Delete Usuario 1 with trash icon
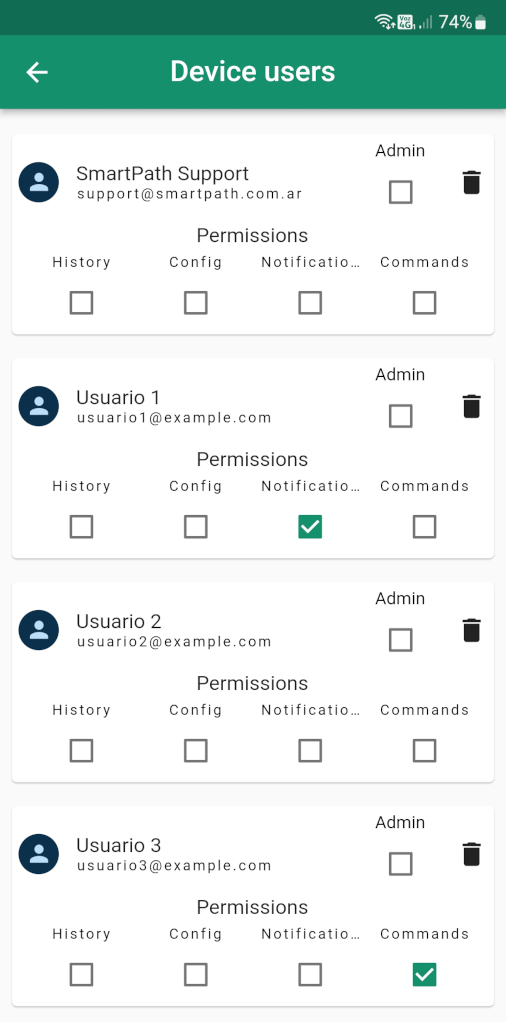Screen dimensions: 506x1022 [471, 406]
